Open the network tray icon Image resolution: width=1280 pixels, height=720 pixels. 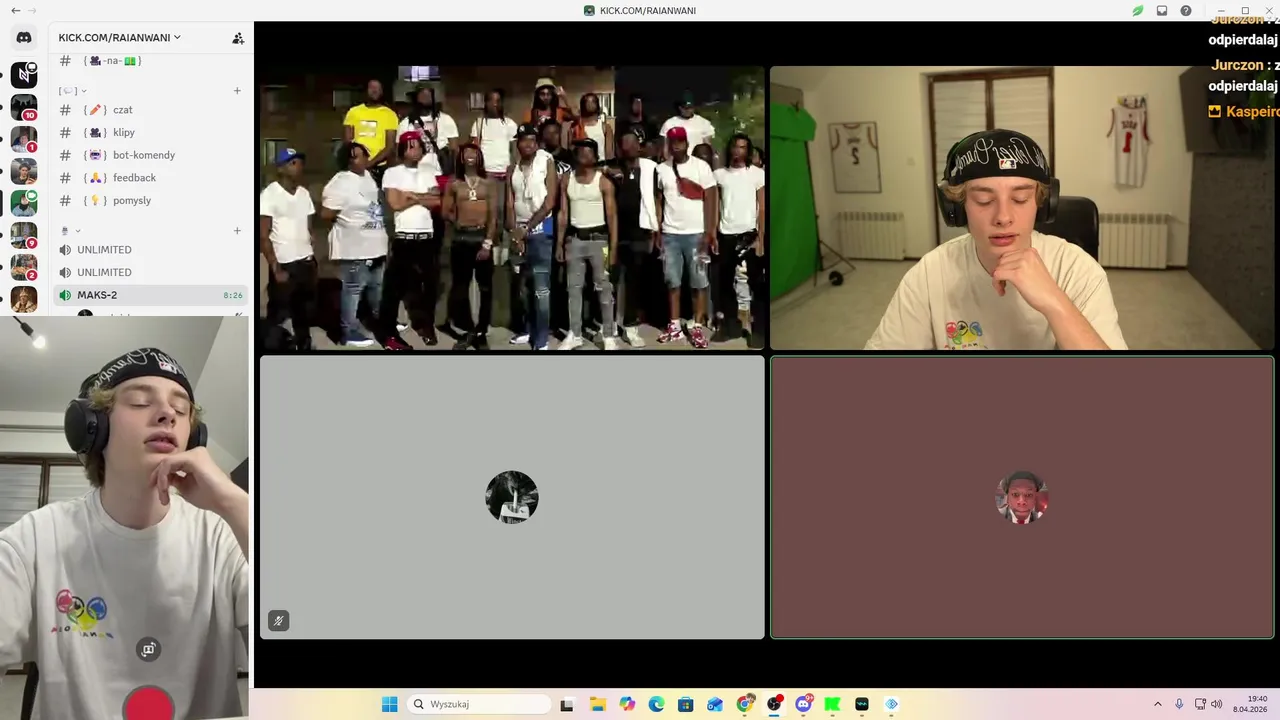[1201, 704]
